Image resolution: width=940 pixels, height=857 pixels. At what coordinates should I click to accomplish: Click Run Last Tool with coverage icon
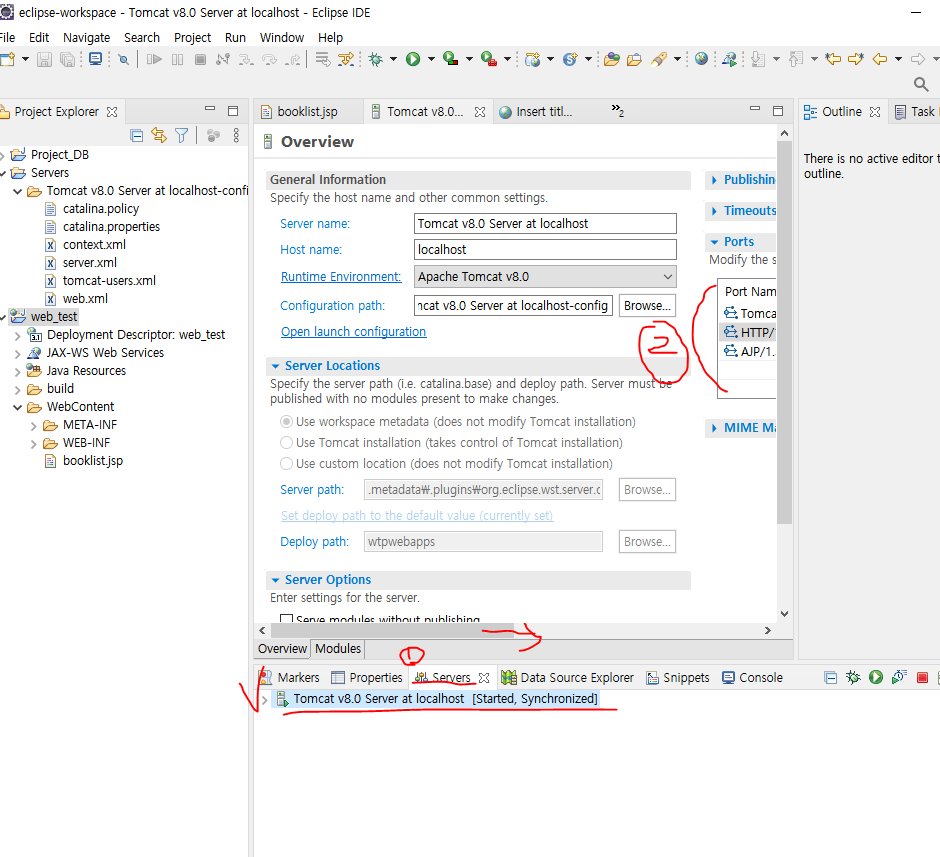click(450, 59)
